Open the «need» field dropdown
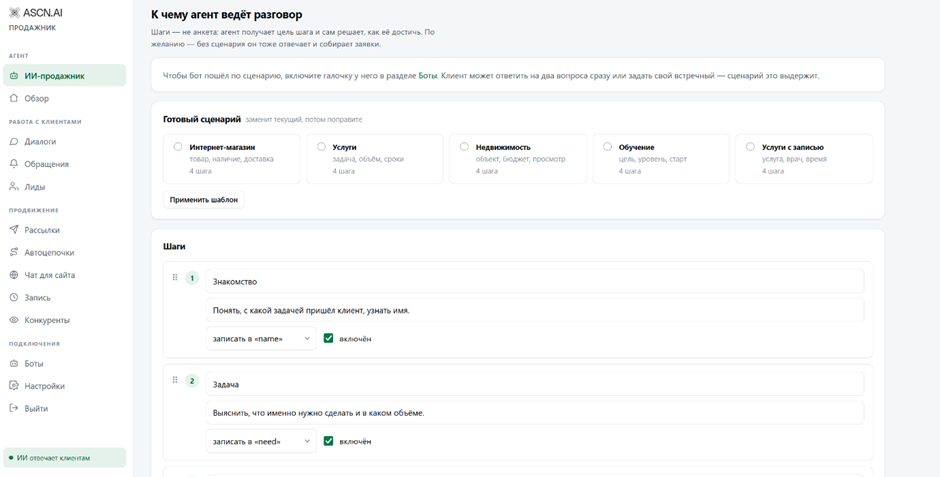This screenshot has height=477, width=940. [x=261, y=441]
